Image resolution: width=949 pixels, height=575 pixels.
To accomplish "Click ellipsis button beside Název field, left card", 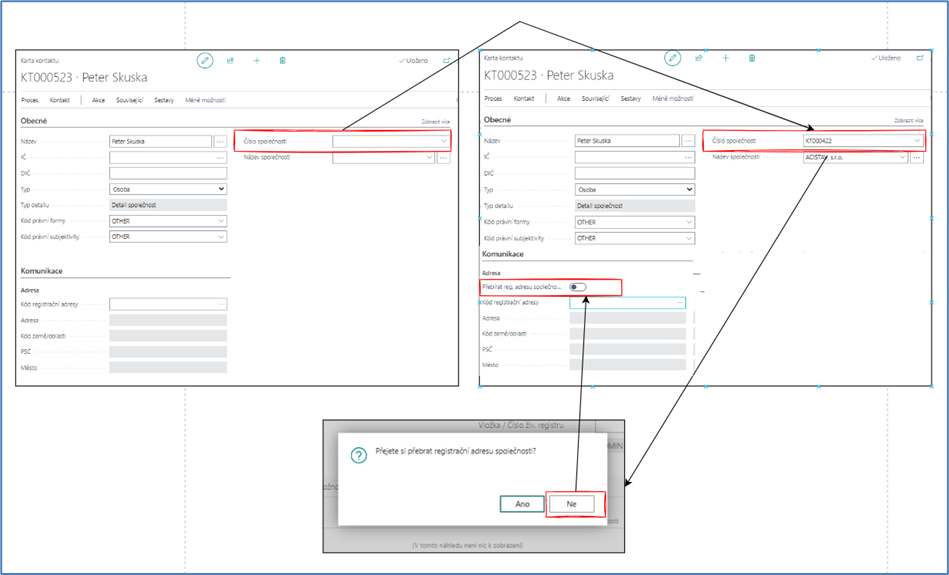I will 220,142.
